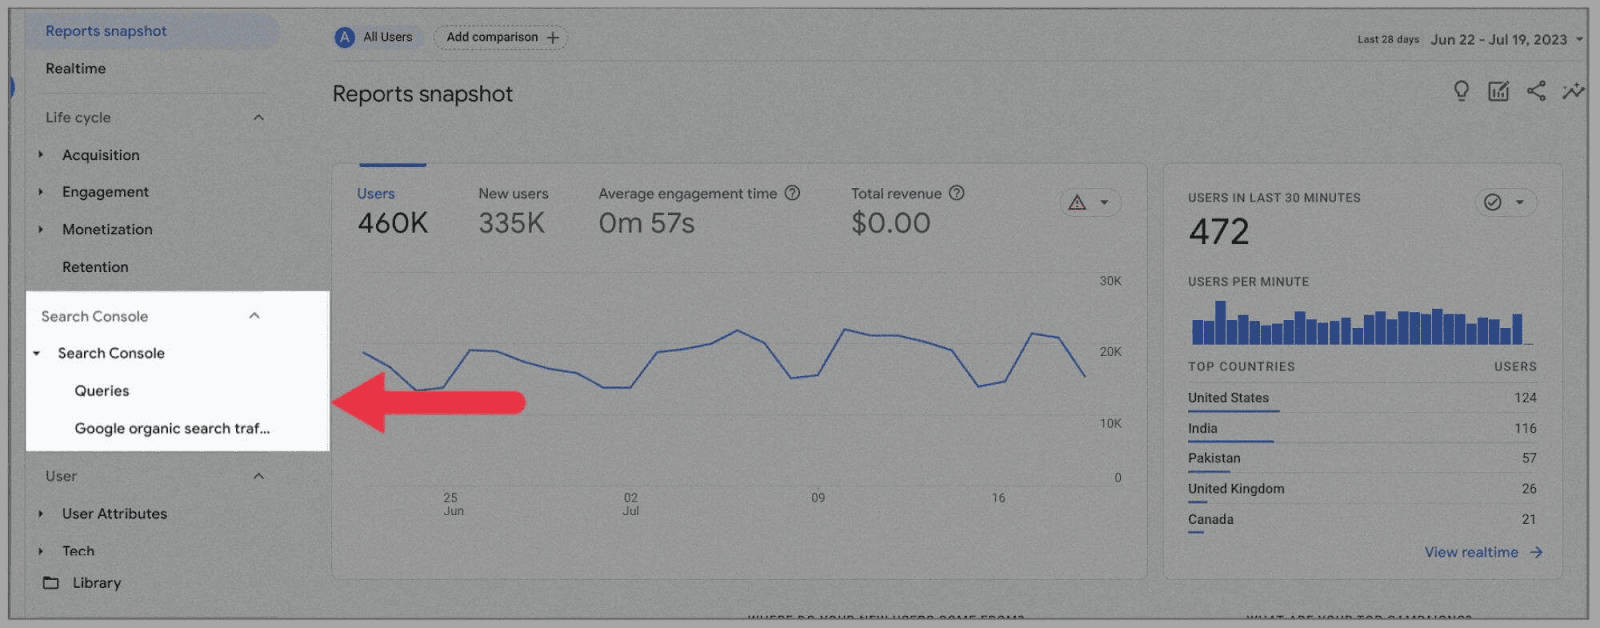
Task: Open Google organic search traffic report
Action: 172,429
